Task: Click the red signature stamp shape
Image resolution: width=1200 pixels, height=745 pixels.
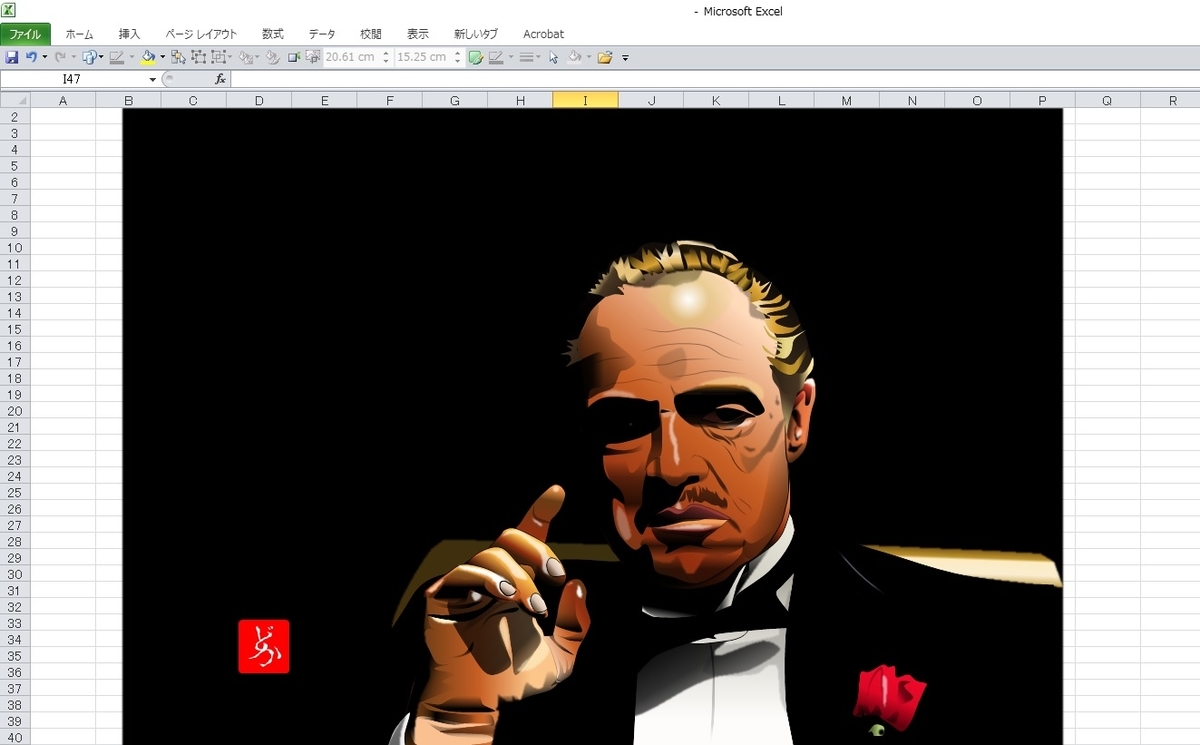Action: pyautogui.click(x=264, y=646)
